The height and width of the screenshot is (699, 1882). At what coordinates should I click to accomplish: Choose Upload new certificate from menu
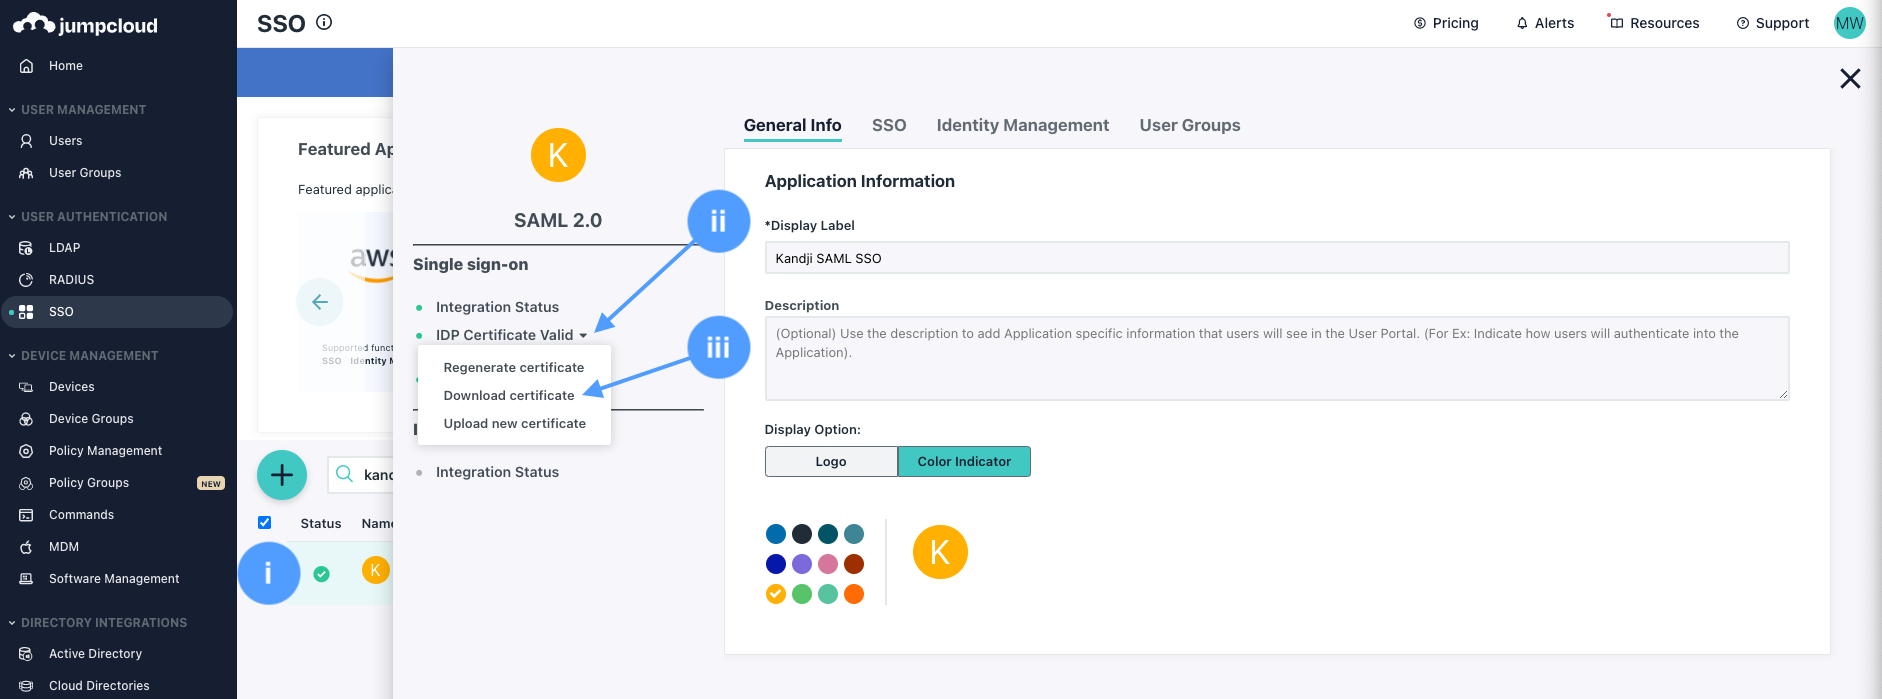(x=515, y=424)
